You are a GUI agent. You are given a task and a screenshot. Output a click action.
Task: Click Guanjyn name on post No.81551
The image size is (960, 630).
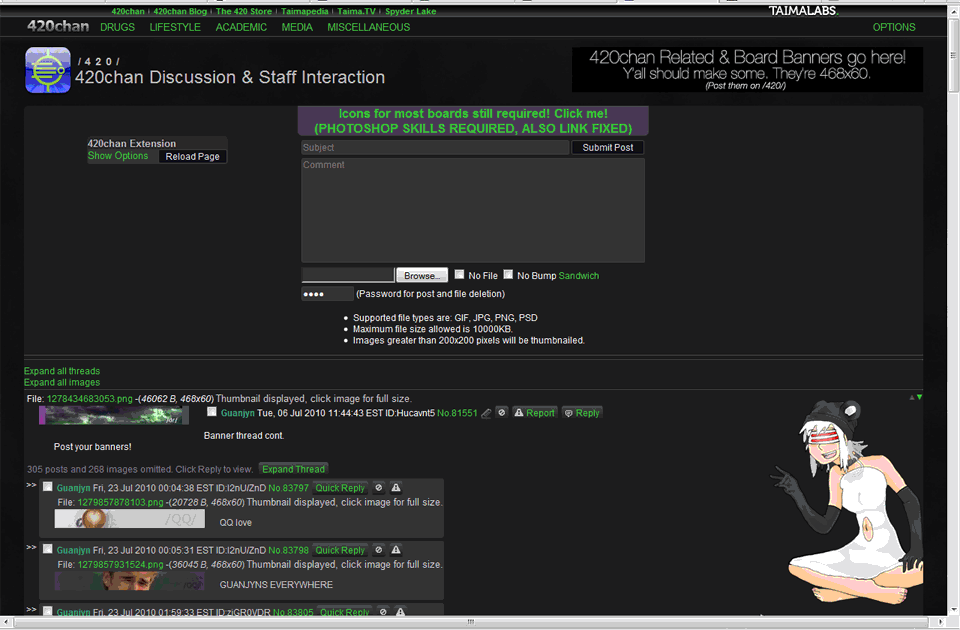(x=238, y=413)
